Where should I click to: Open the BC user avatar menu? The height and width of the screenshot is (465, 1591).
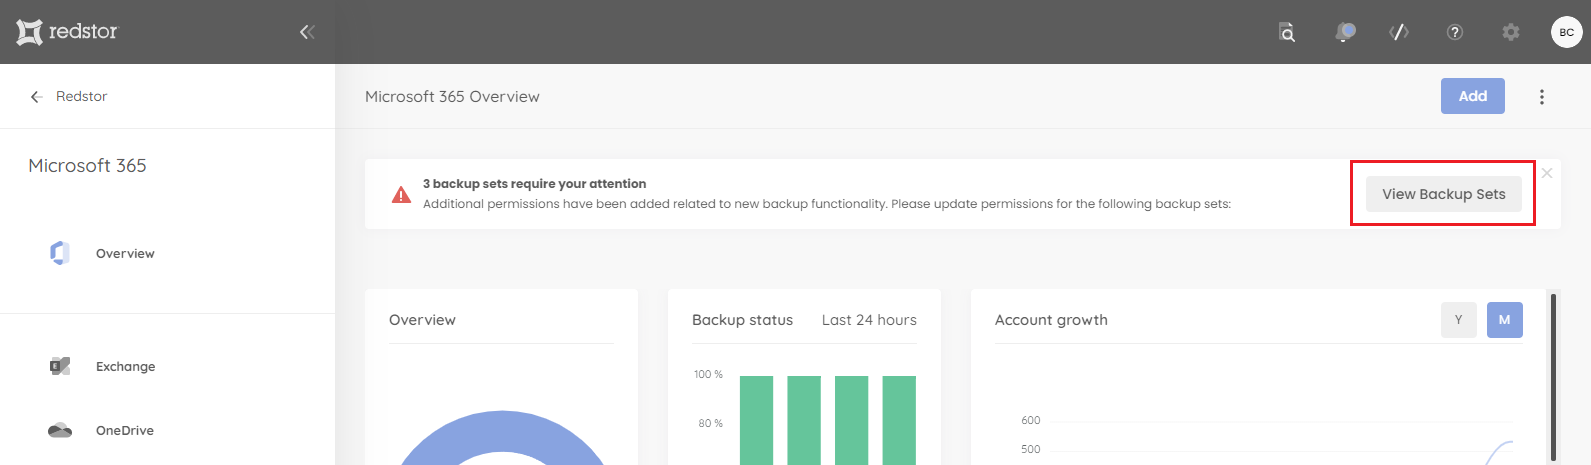(x=1567, y=32)
